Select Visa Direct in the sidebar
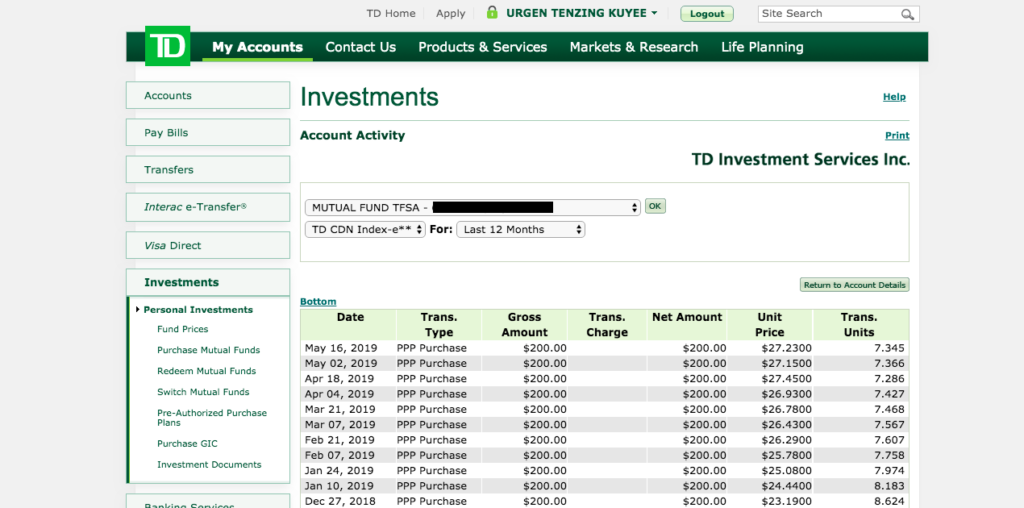The height and width of the screenshot is (508, 1024). click(x=208, y=246)
